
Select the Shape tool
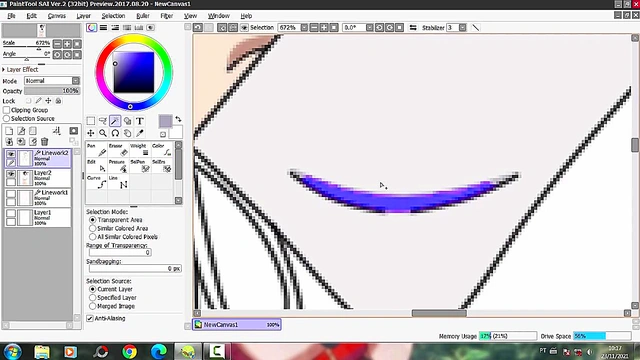[x=127, y=121]
